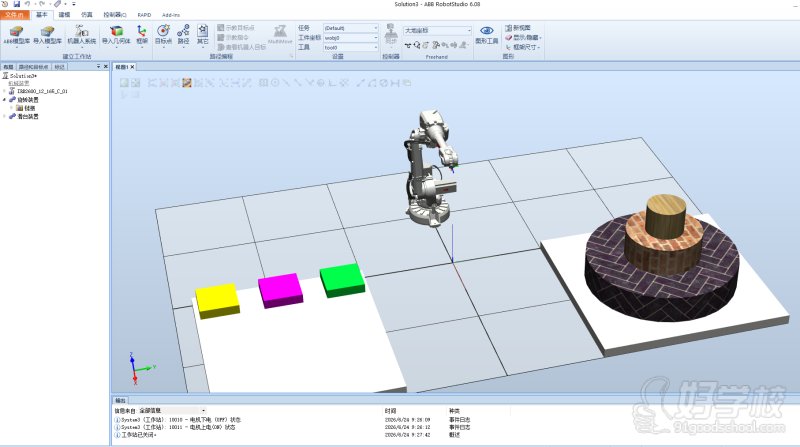Viewport: 800px width, 447px height.
Task: Click the ABB robot arm in view
Action: pos(430,168)
